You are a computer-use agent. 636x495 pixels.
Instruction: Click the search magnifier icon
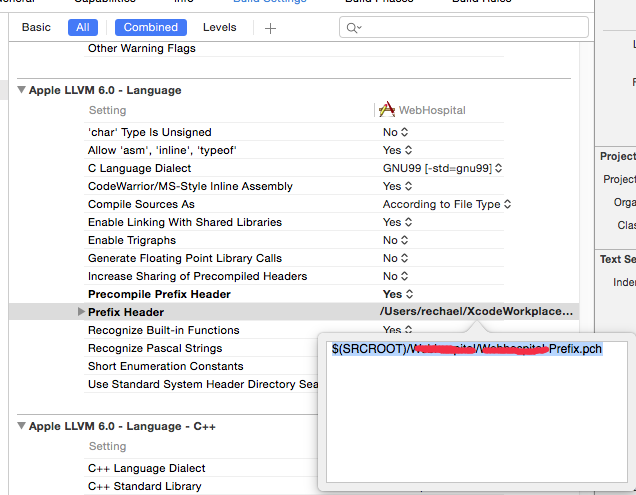click(x=352, y=28)
